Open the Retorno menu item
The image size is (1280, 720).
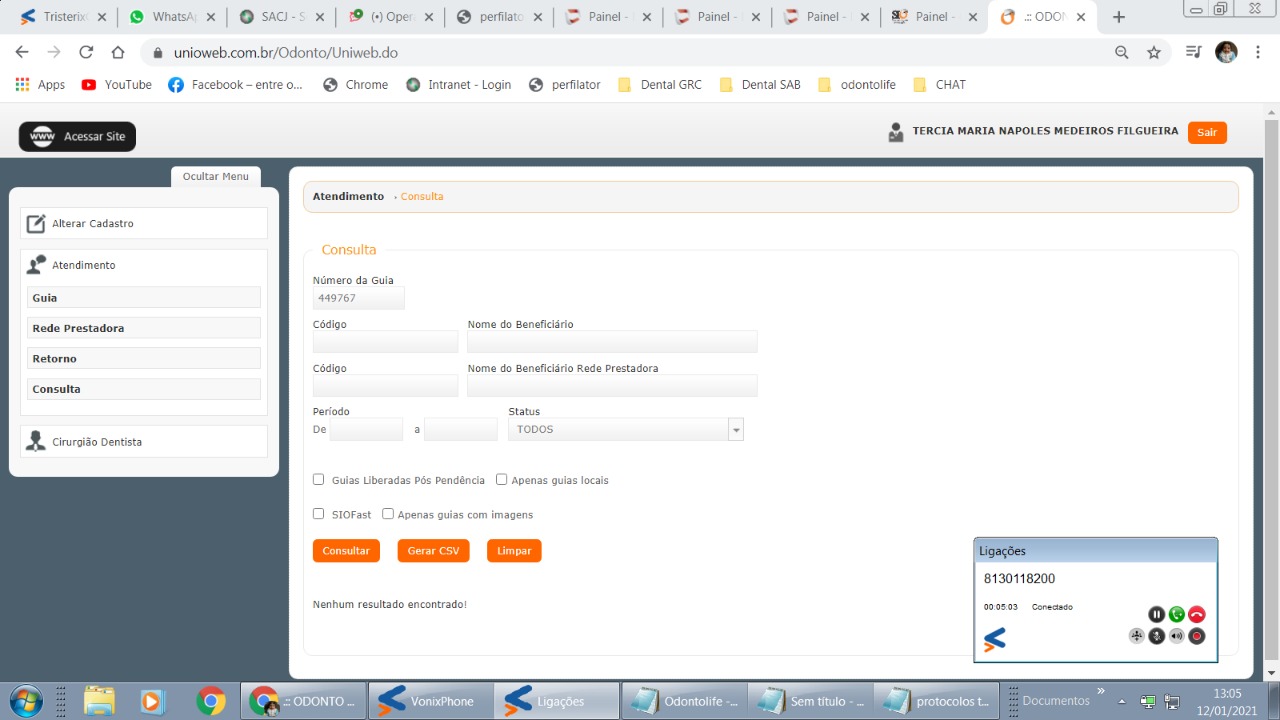click(146, 358)
